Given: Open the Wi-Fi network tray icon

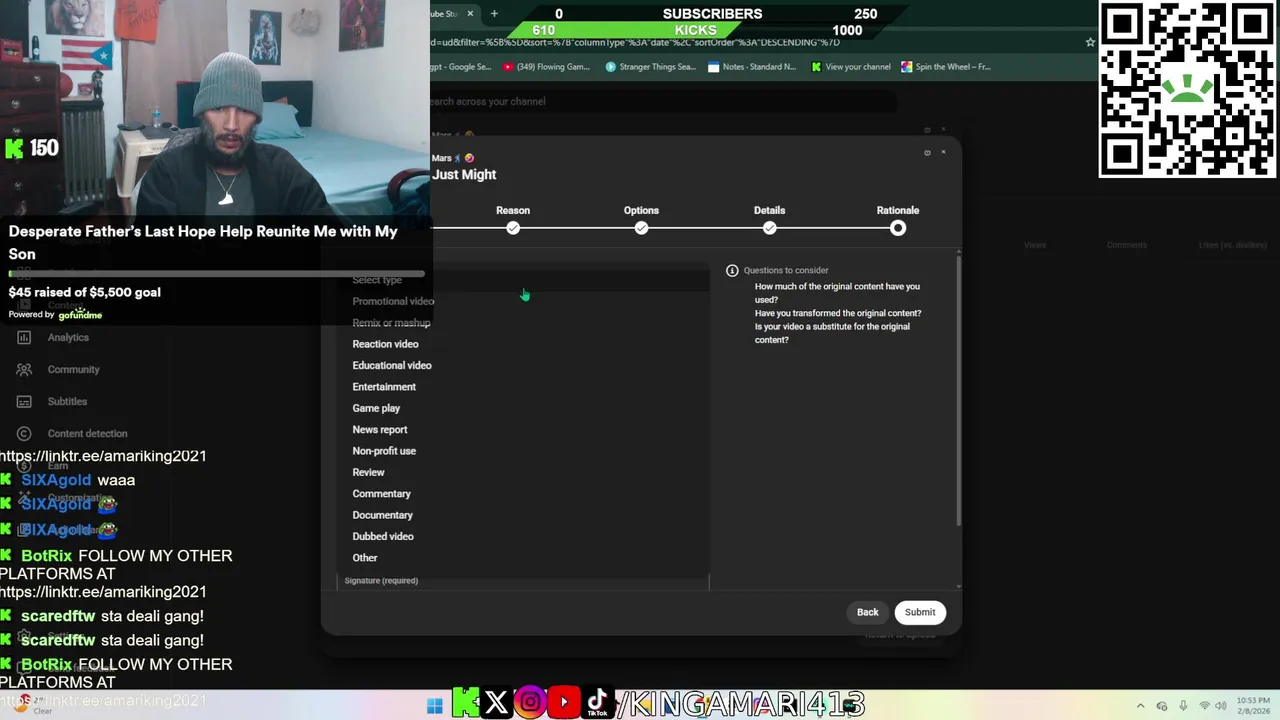Looking at the screenshot, I should click(x=1204, y=706).
